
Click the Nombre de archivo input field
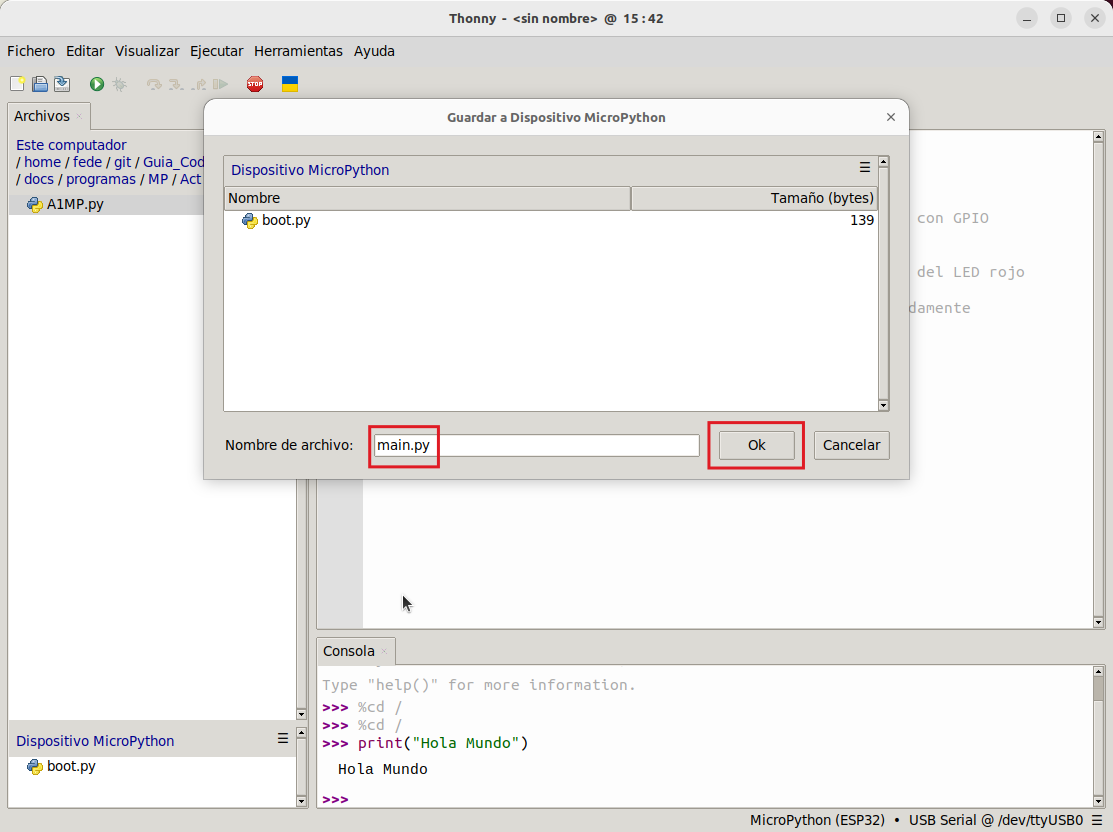(537, 445)
